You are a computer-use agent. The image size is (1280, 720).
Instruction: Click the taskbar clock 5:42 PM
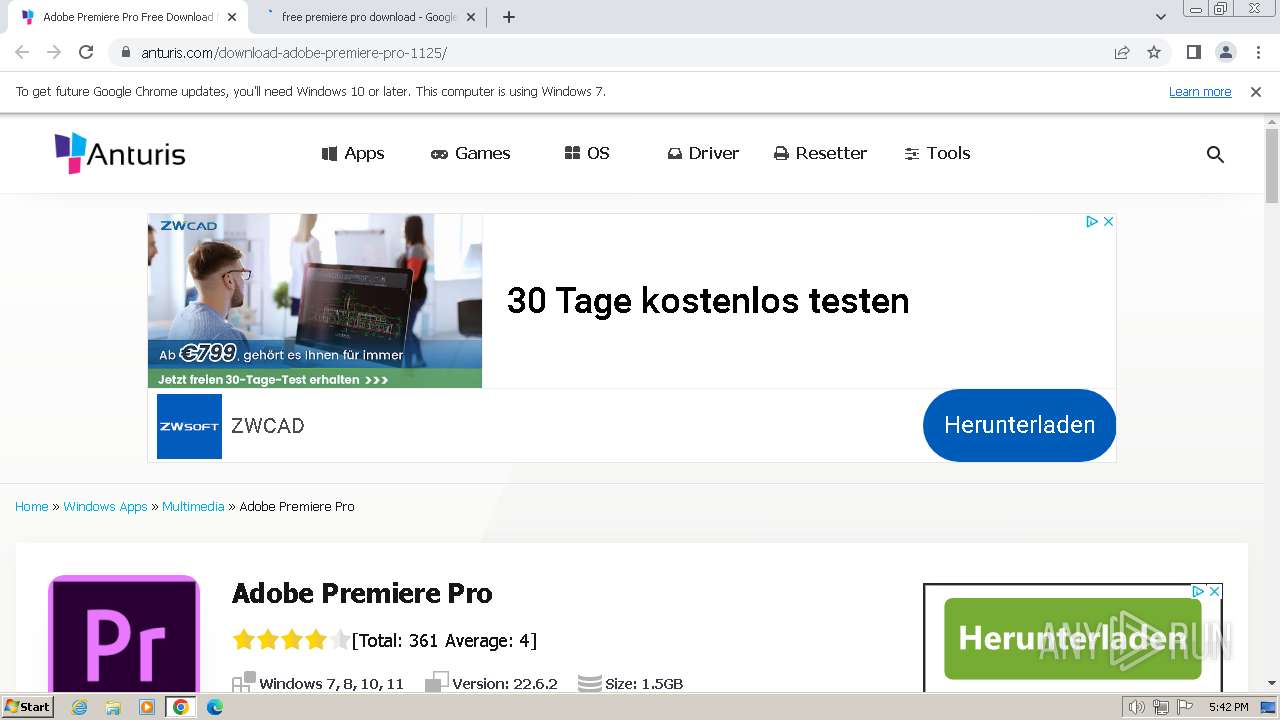pyautogui.click(x=1228, y=707)
